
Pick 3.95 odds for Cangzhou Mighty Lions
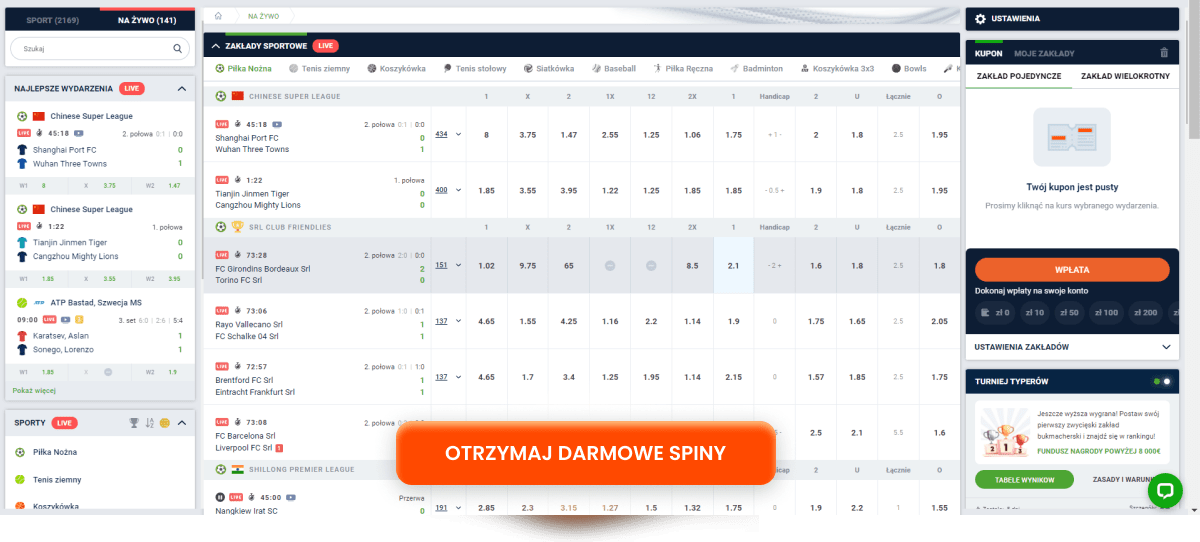(x=568, y=190)
